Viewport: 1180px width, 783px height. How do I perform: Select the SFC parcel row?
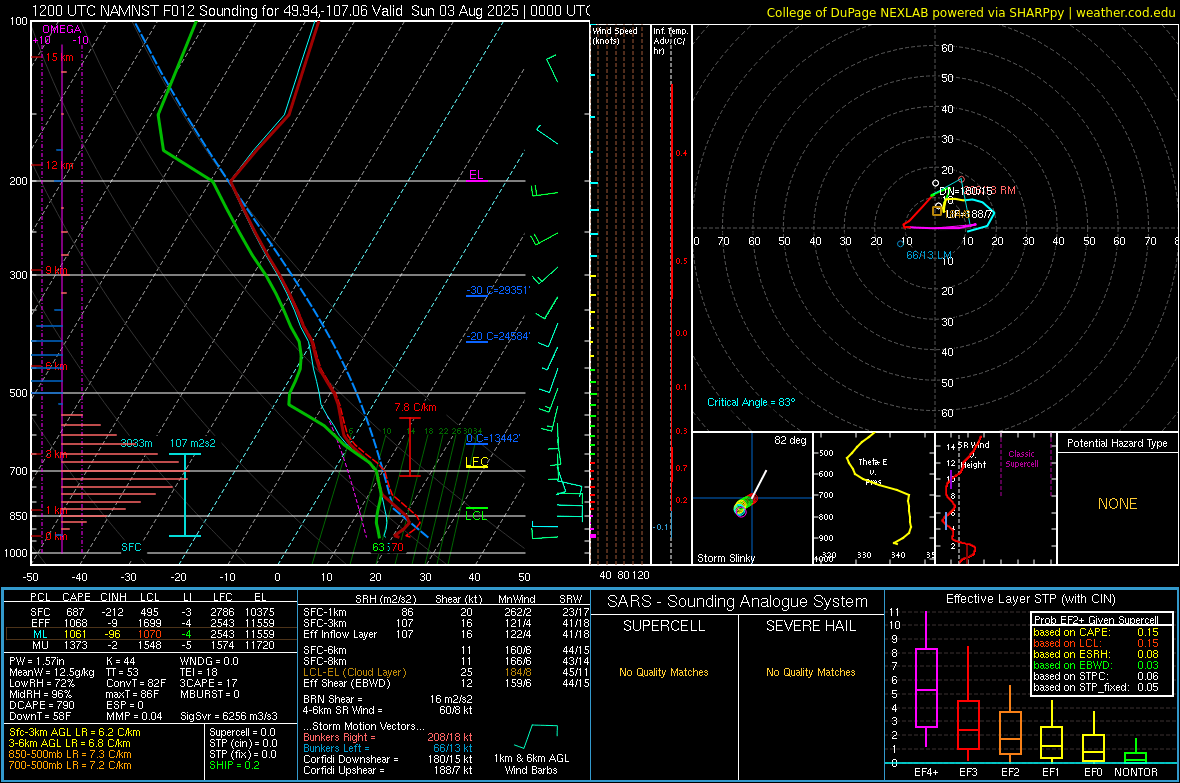[150, 612]
